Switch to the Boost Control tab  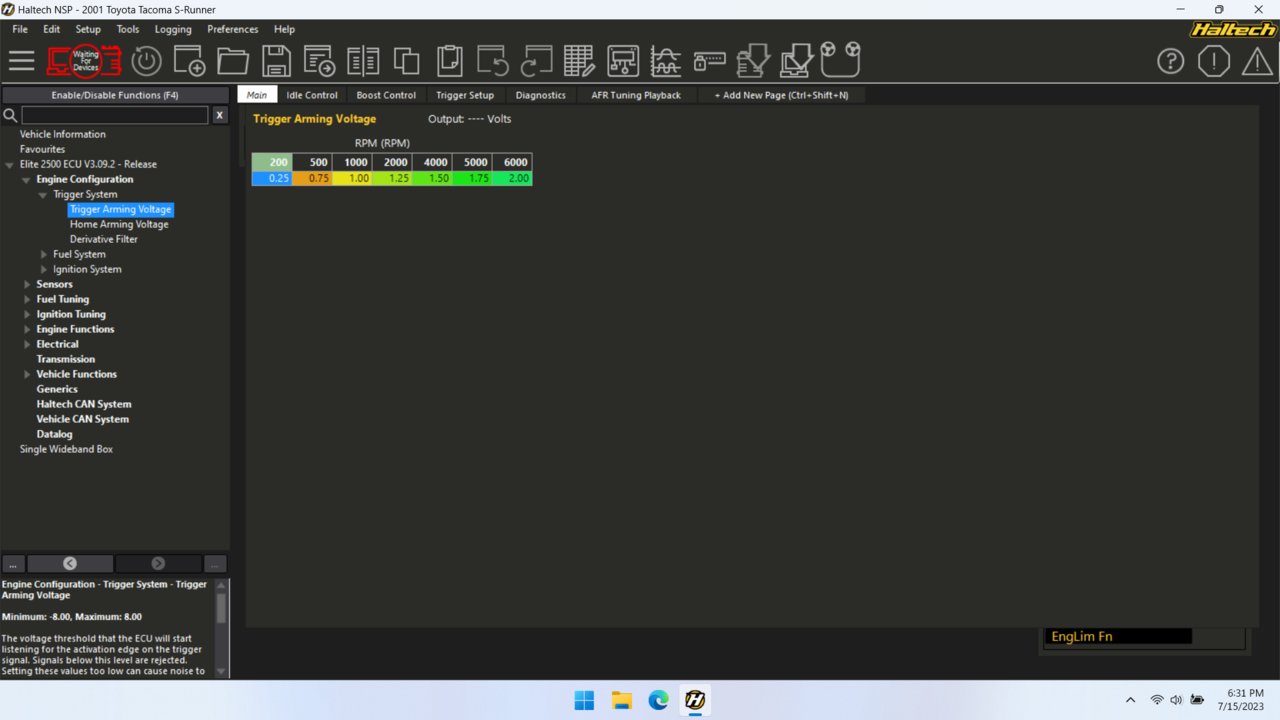(x=386, y=95)
